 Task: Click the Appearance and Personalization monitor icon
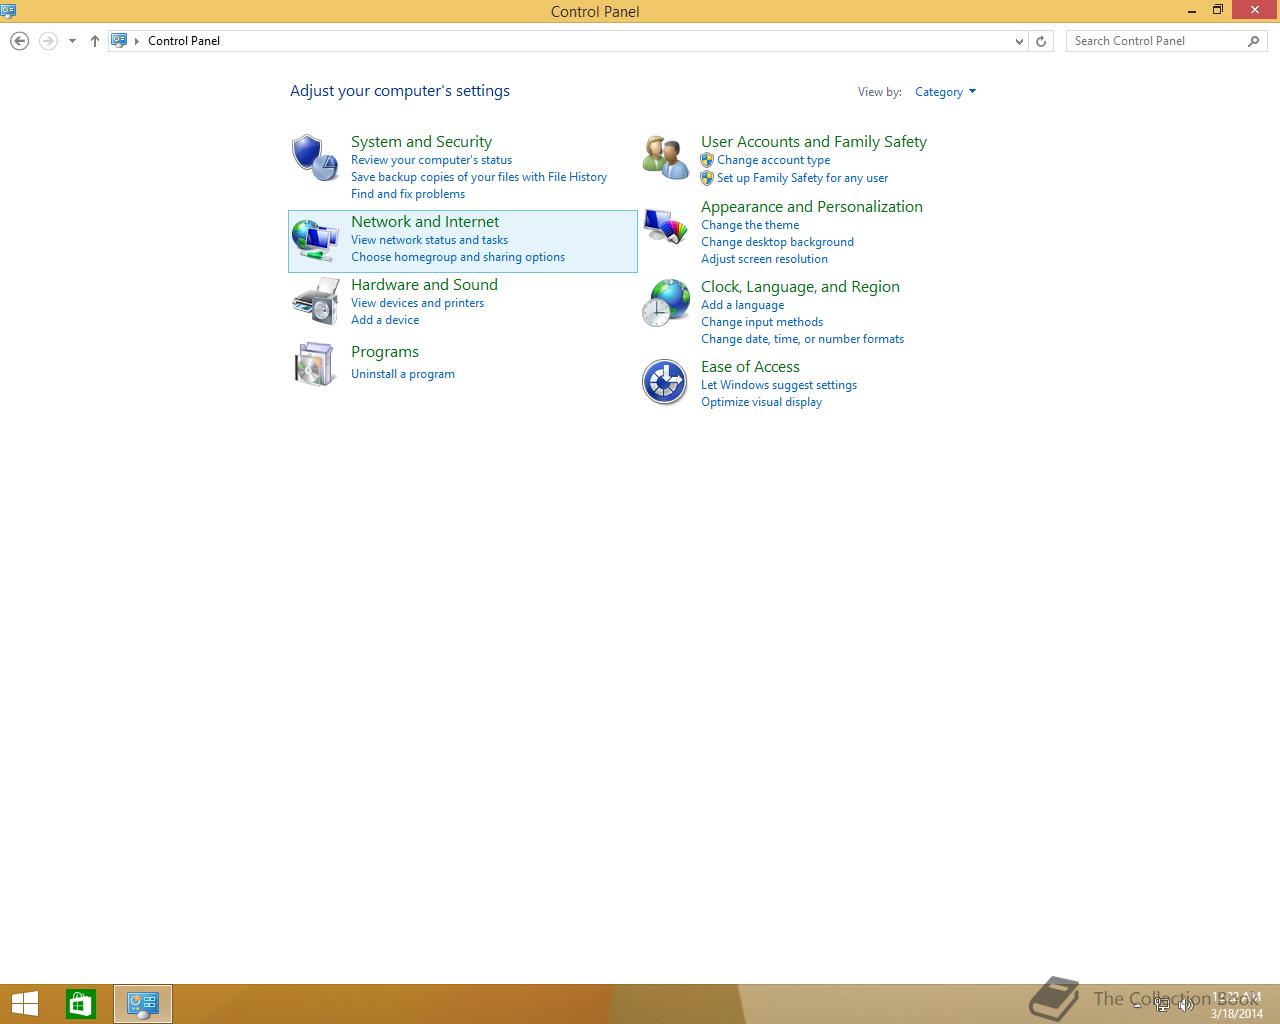point(665,226)
